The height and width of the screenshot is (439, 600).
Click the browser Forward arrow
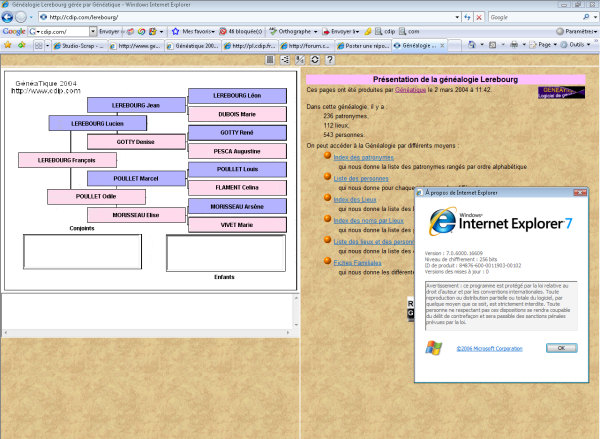(x=21, y=17)
